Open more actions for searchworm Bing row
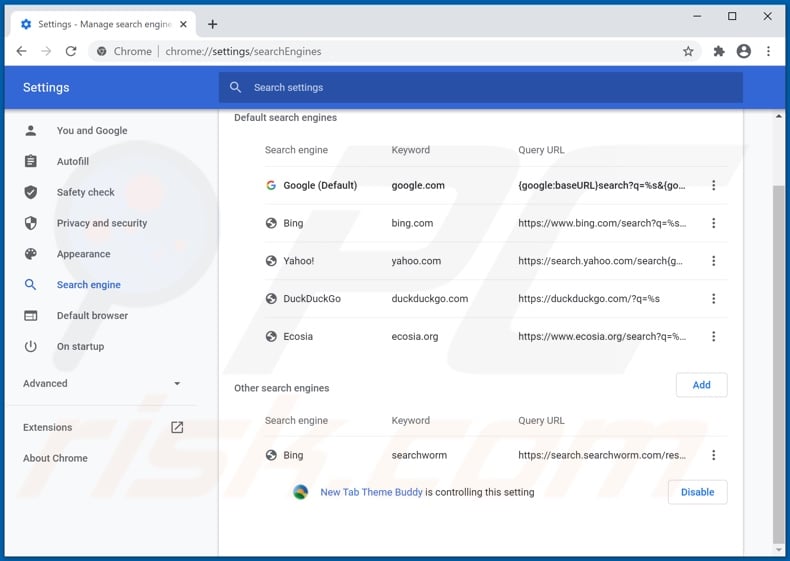The image size is (790, 561). pyautogui.click(x=713, y=456)
